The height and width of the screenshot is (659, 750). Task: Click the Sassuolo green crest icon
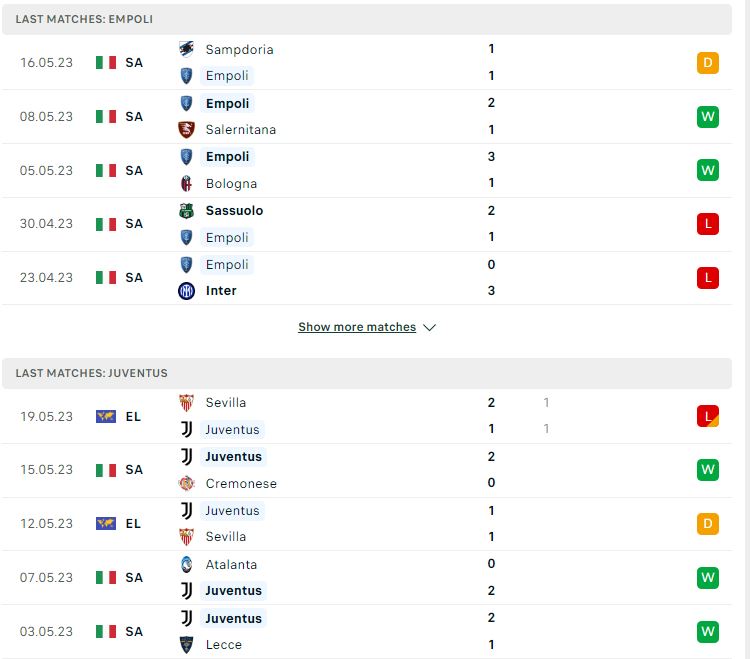click(186, 210)
